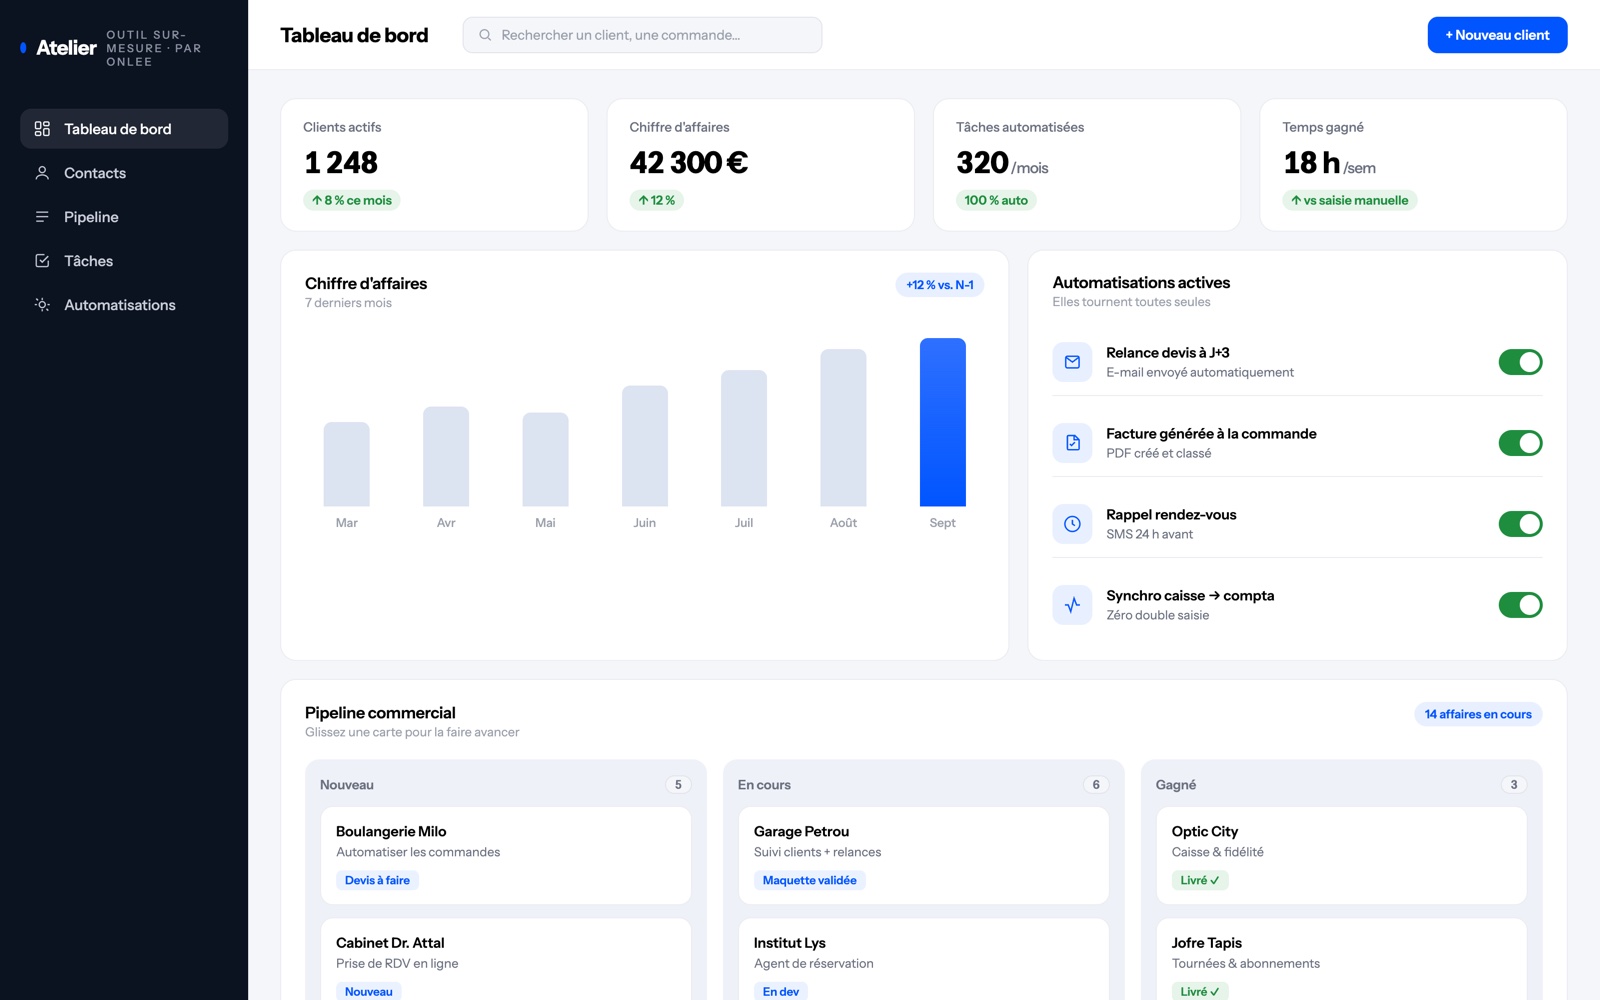Select the Mai bar in revenue chart
Viewport: 1600px width, 1000px height.
pyautogui.click(x=545, y=460)
